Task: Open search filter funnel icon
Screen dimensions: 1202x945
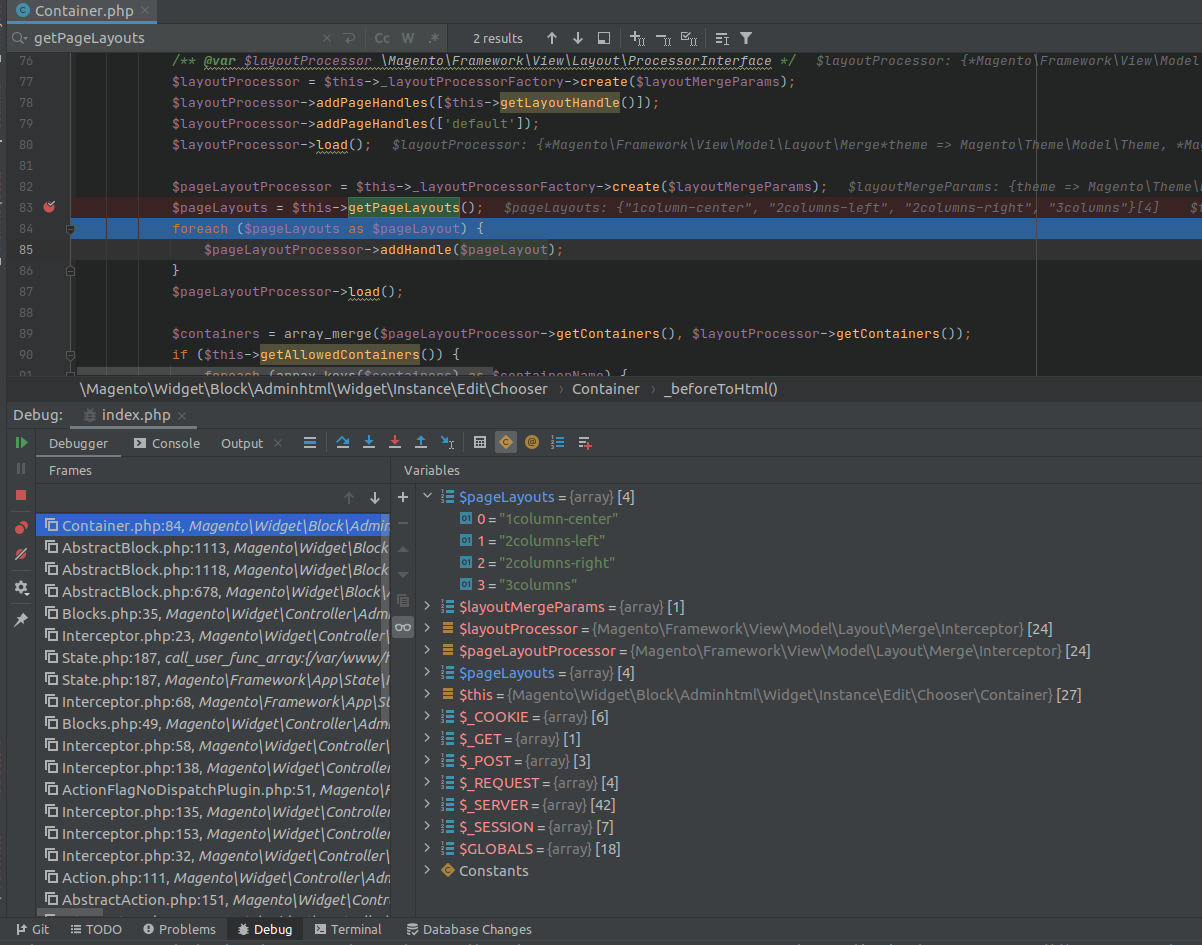Action: (746, 38)
